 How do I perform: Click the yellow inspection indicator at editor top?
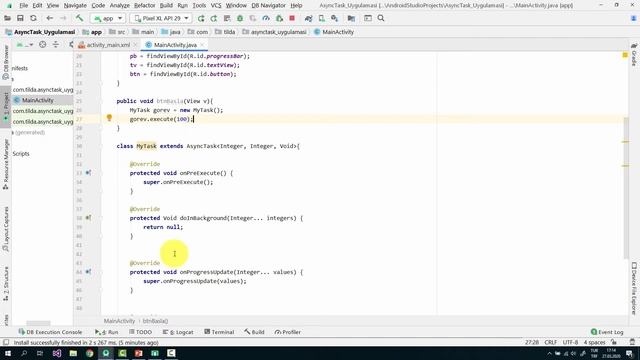625,55
